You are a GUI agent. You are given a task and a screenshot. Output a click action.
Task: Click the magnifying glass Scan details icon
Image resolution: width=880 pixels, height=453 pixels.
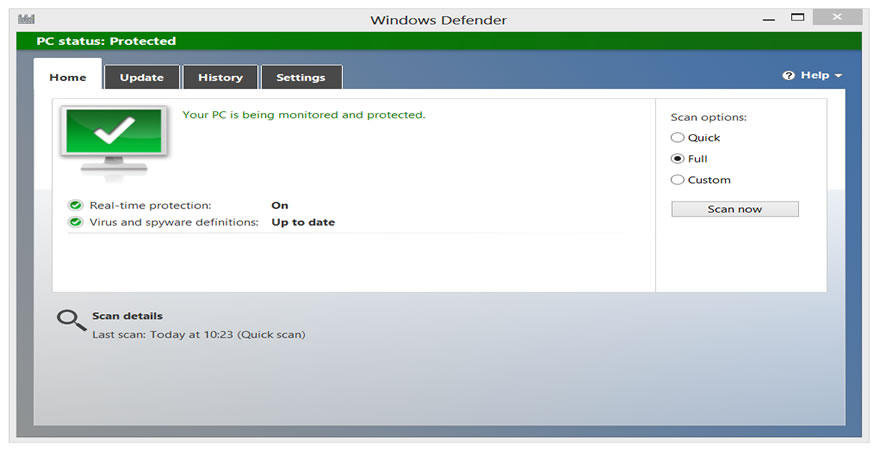pyautogui.click(x=71, y=320)
